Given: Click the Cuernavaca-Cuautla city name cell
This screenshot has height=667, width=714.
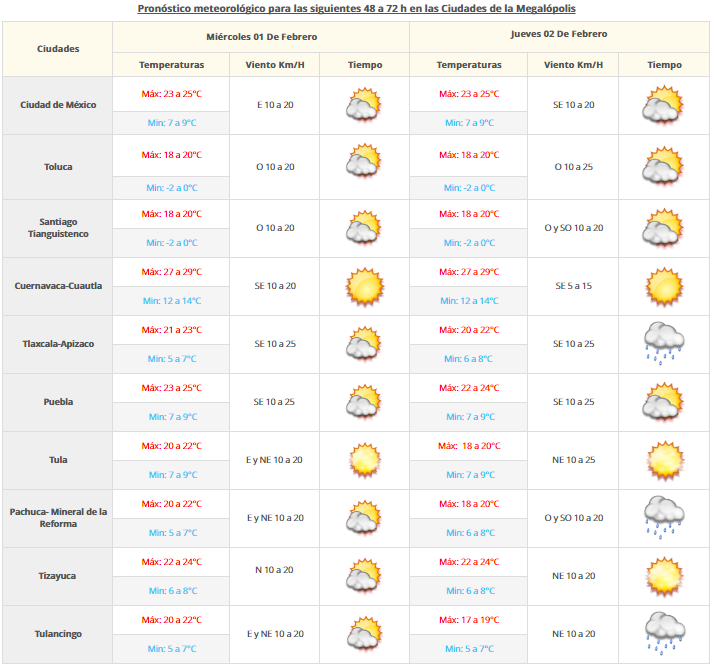Looking at the screenshot, I should click(x=58, y=286).
